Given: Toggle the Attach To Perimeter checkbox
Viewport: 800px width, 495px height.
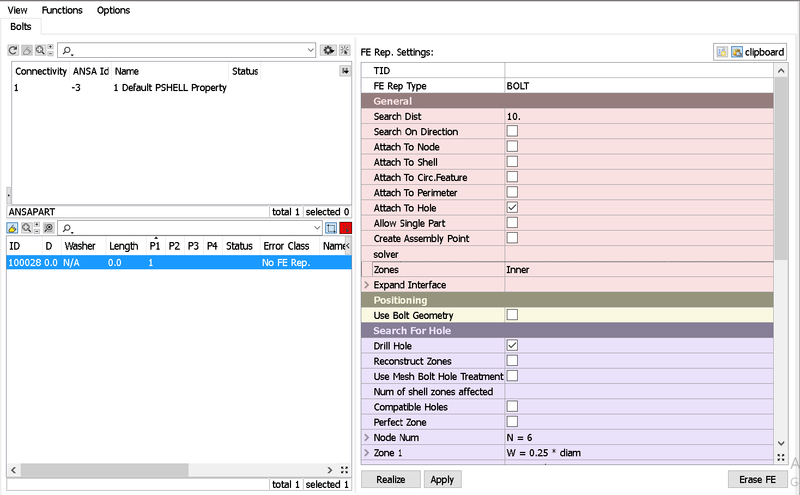Looking at the screenshot, I should tap(512, 192).
